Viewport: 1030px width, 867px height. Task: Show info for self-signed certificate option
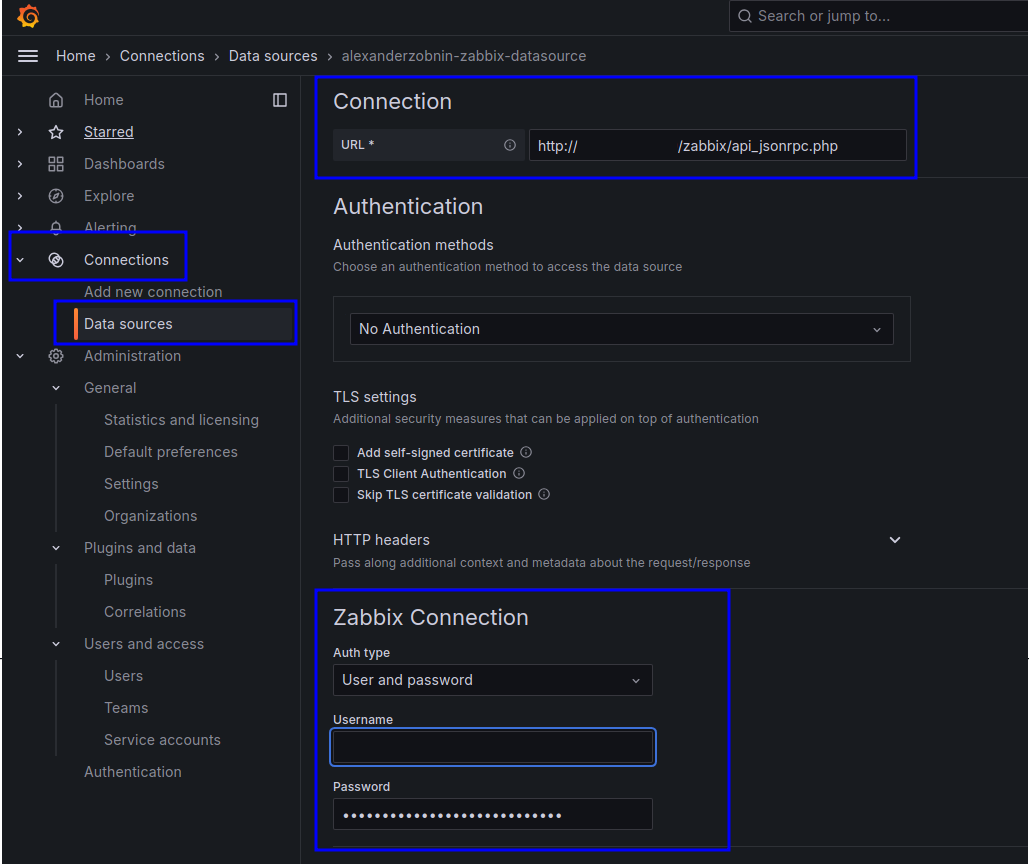(526, 452)
